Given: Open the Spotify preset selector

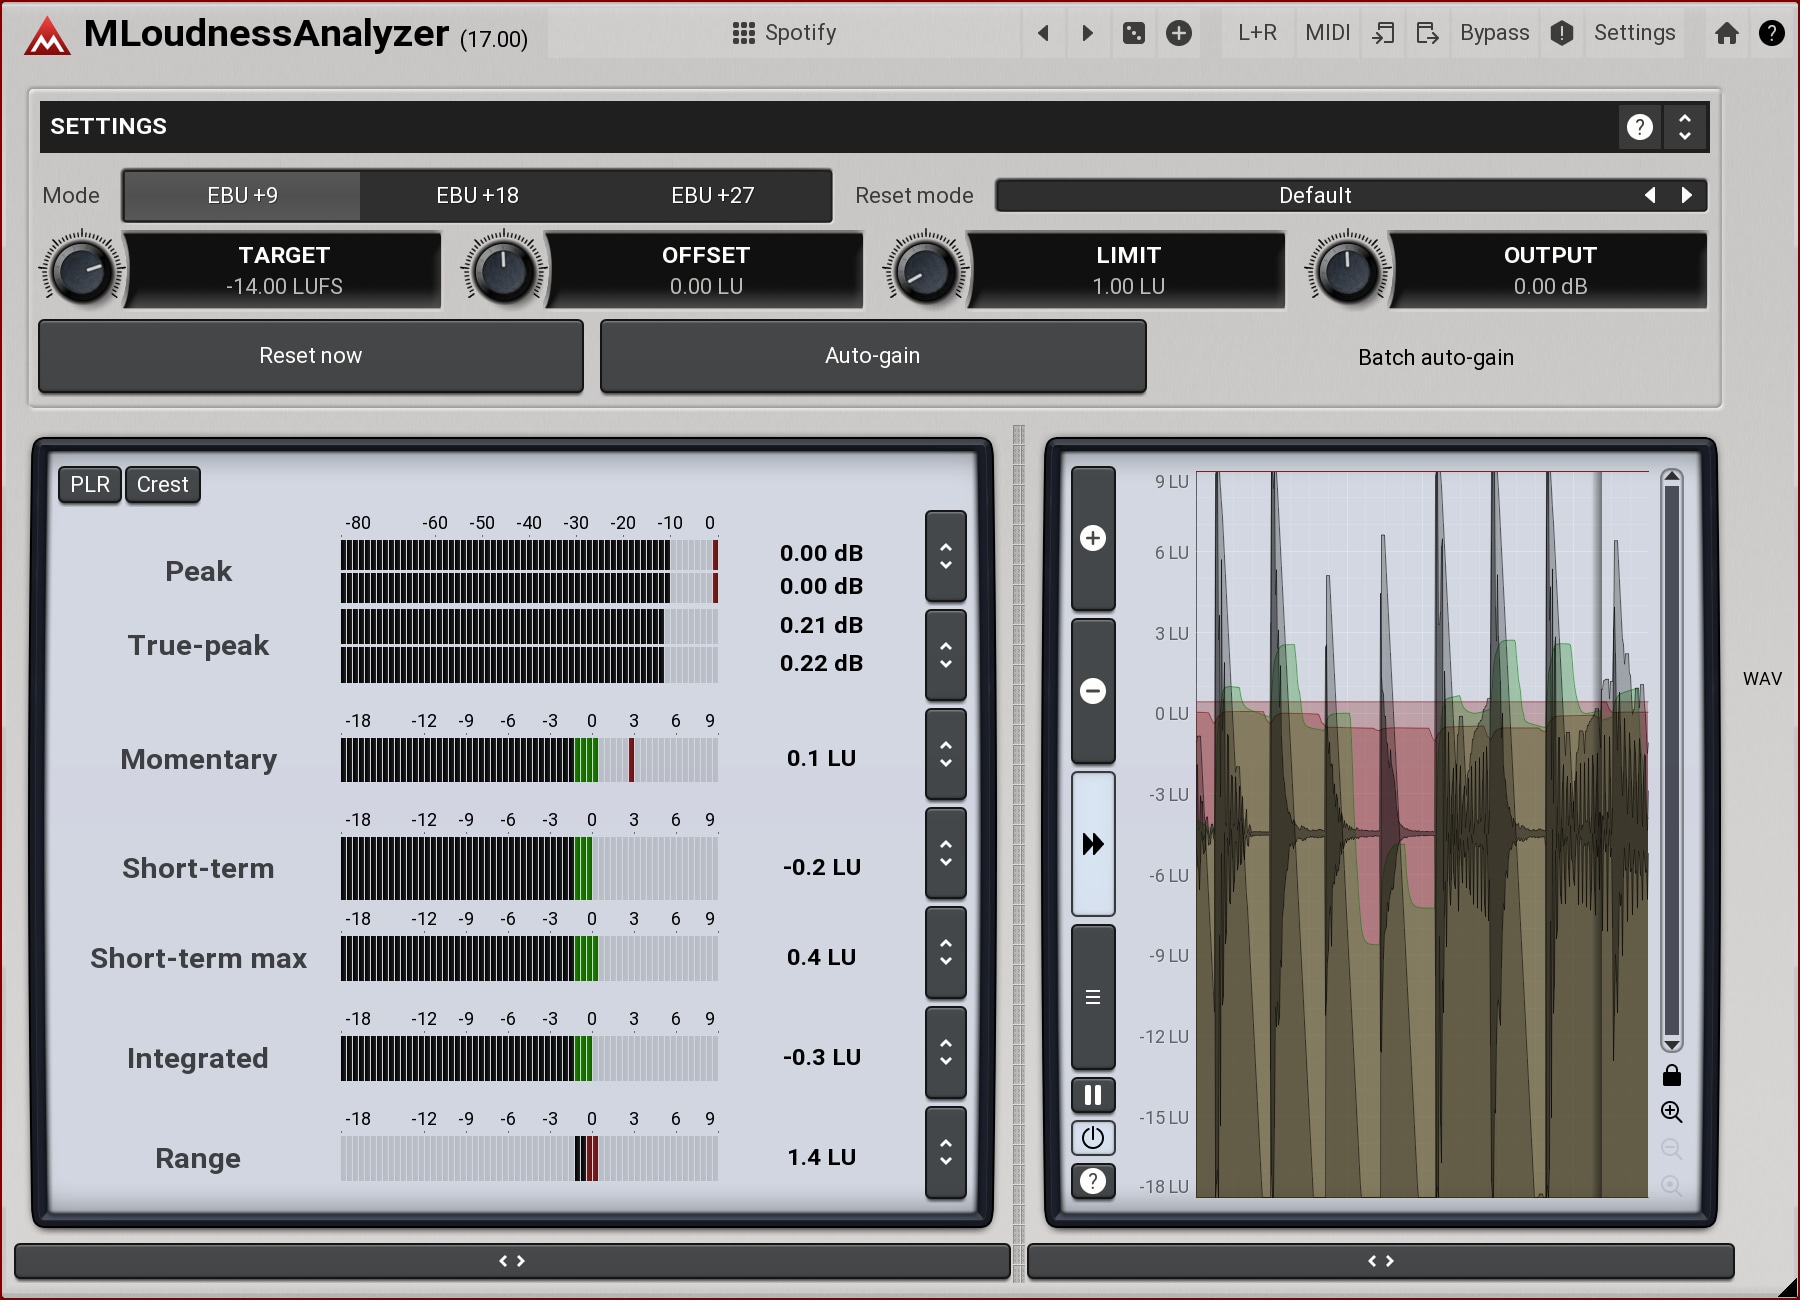Looking at the screenshot, I should (x=785, y=33).
